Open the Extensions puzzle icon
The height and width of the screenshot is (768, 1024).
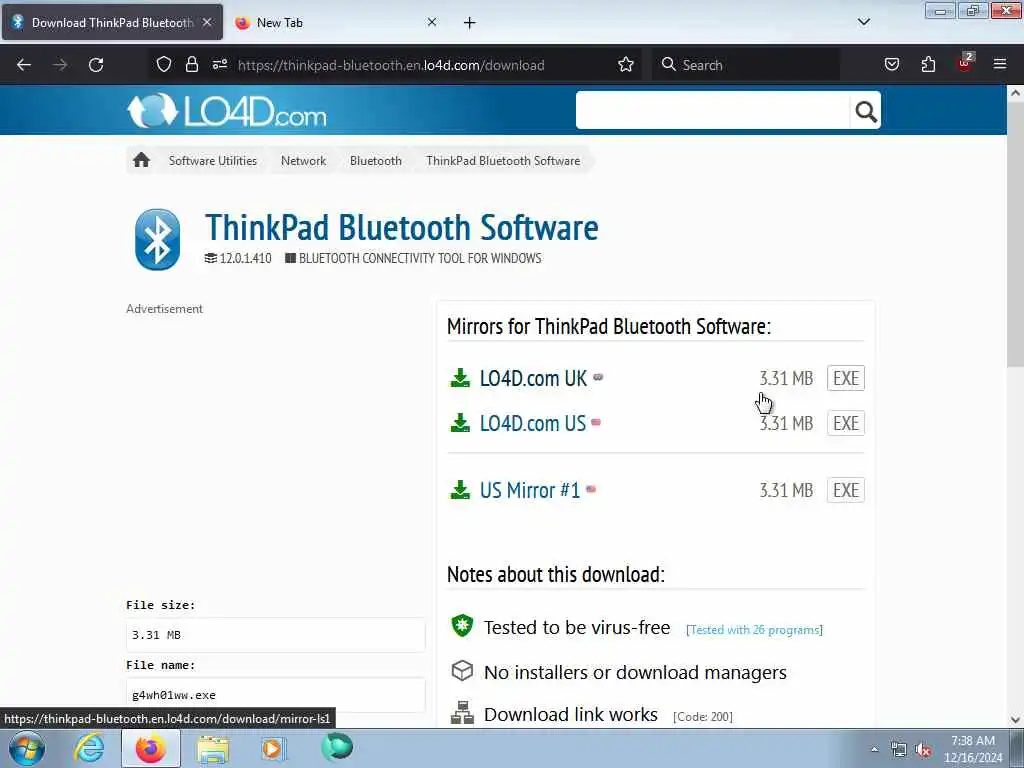coord(928,64)
